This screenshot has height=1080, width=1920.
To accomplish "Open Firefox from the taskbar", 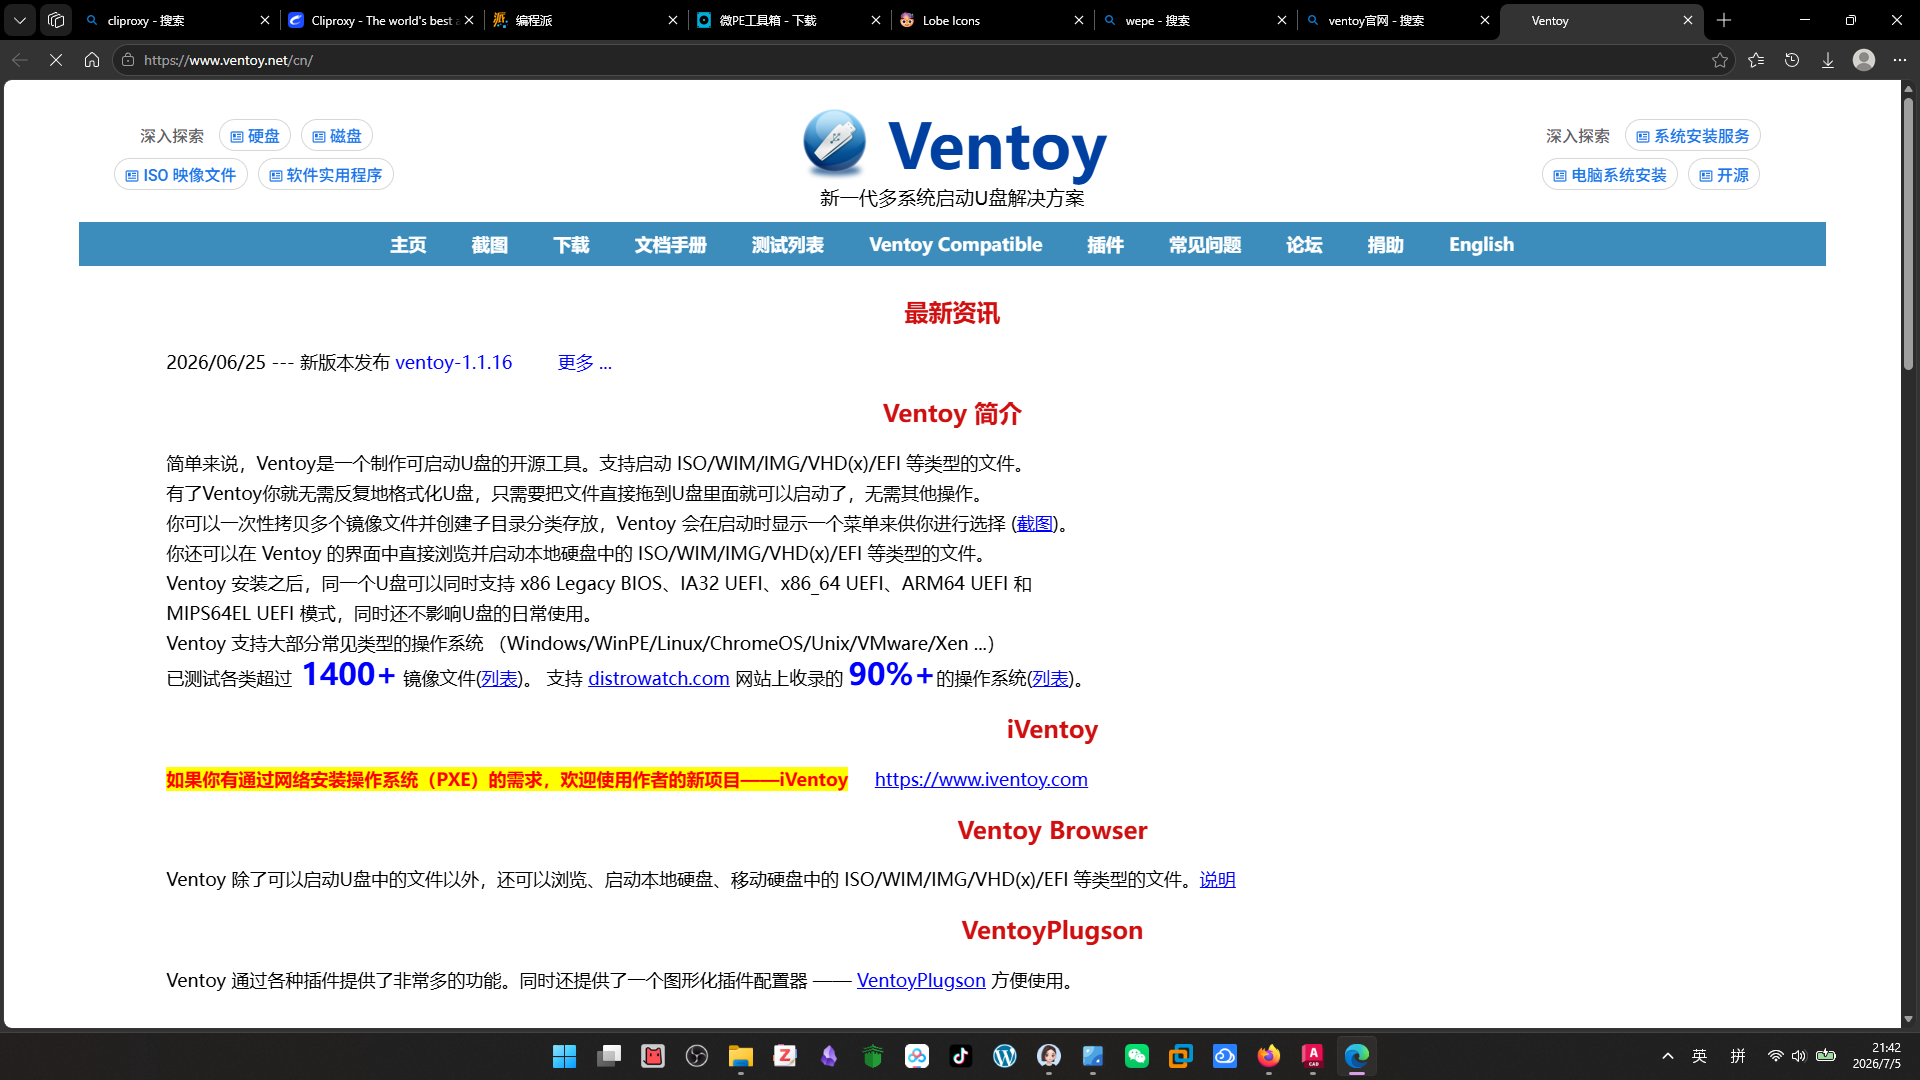I will pyautogui.click(x=1269, y=1056).
